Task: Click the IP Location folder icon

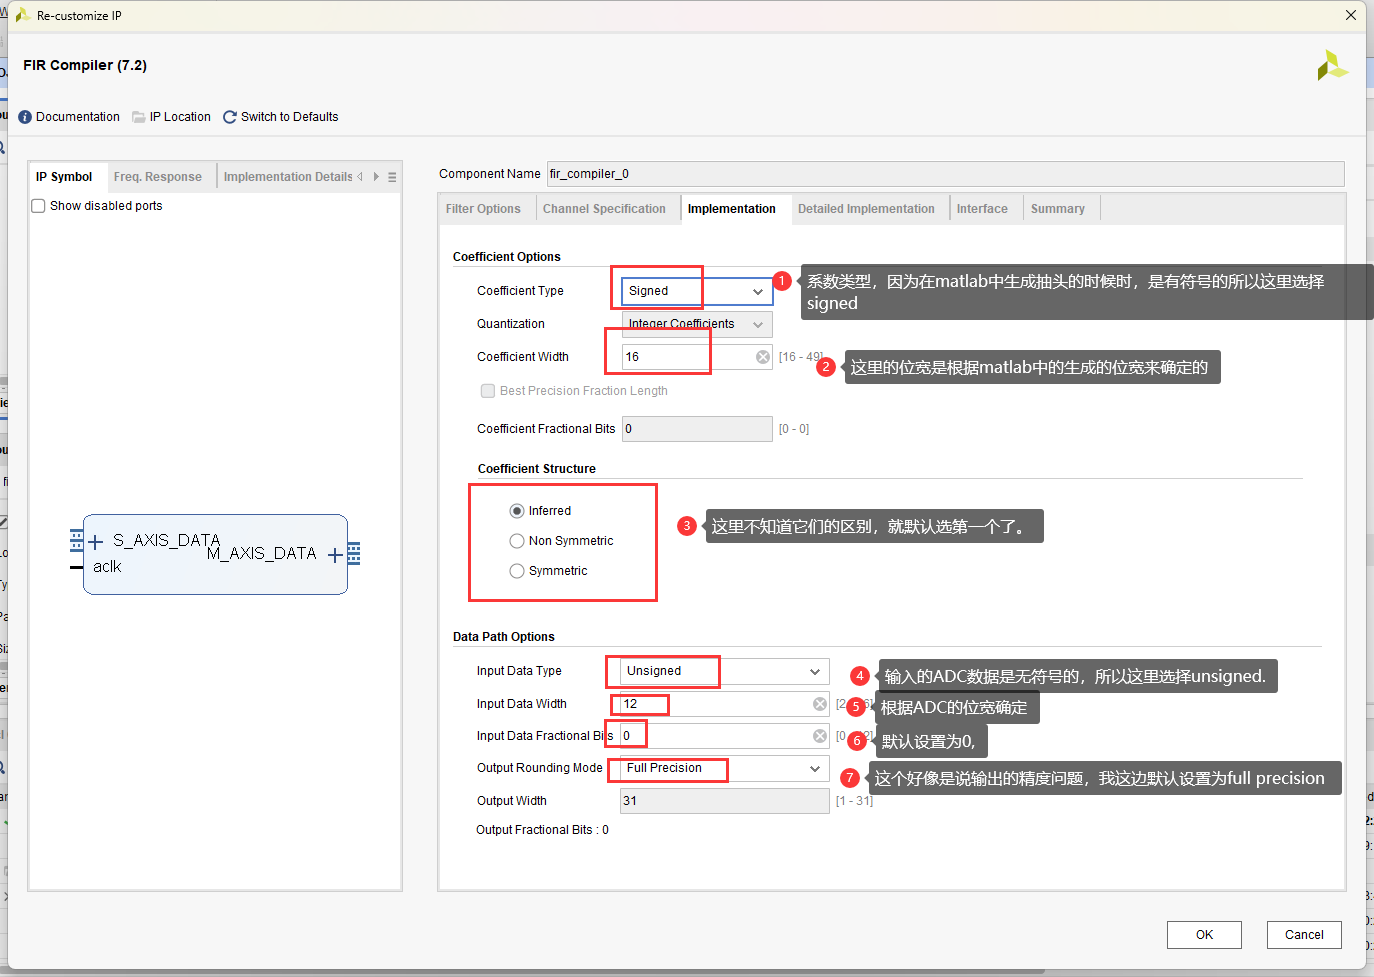Action: pyautogui.click(x=139, y=117)
